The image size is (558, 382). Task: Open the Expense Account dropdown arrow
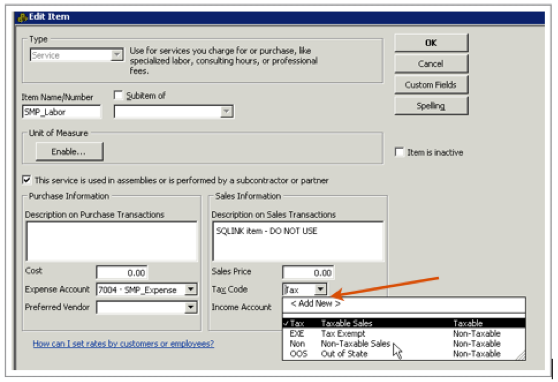coord(191,289)
